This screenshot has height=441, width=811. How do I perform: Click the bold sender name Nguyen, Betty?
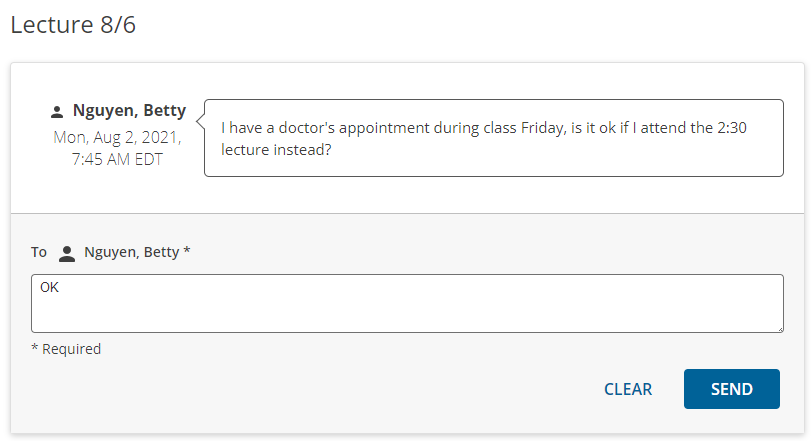tap(129, 111)
